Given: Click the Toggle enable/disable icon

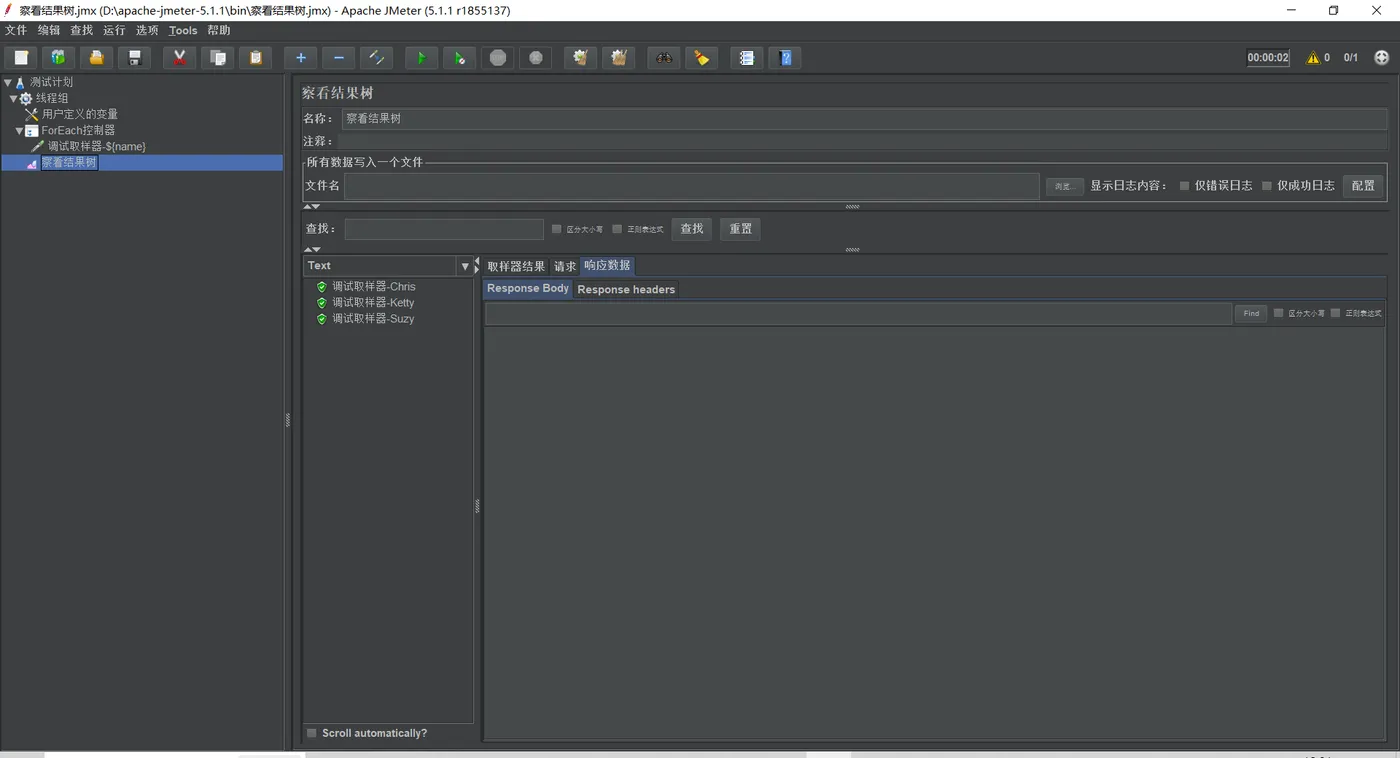Looking at the screenshot, I should (x=376, y=58).
